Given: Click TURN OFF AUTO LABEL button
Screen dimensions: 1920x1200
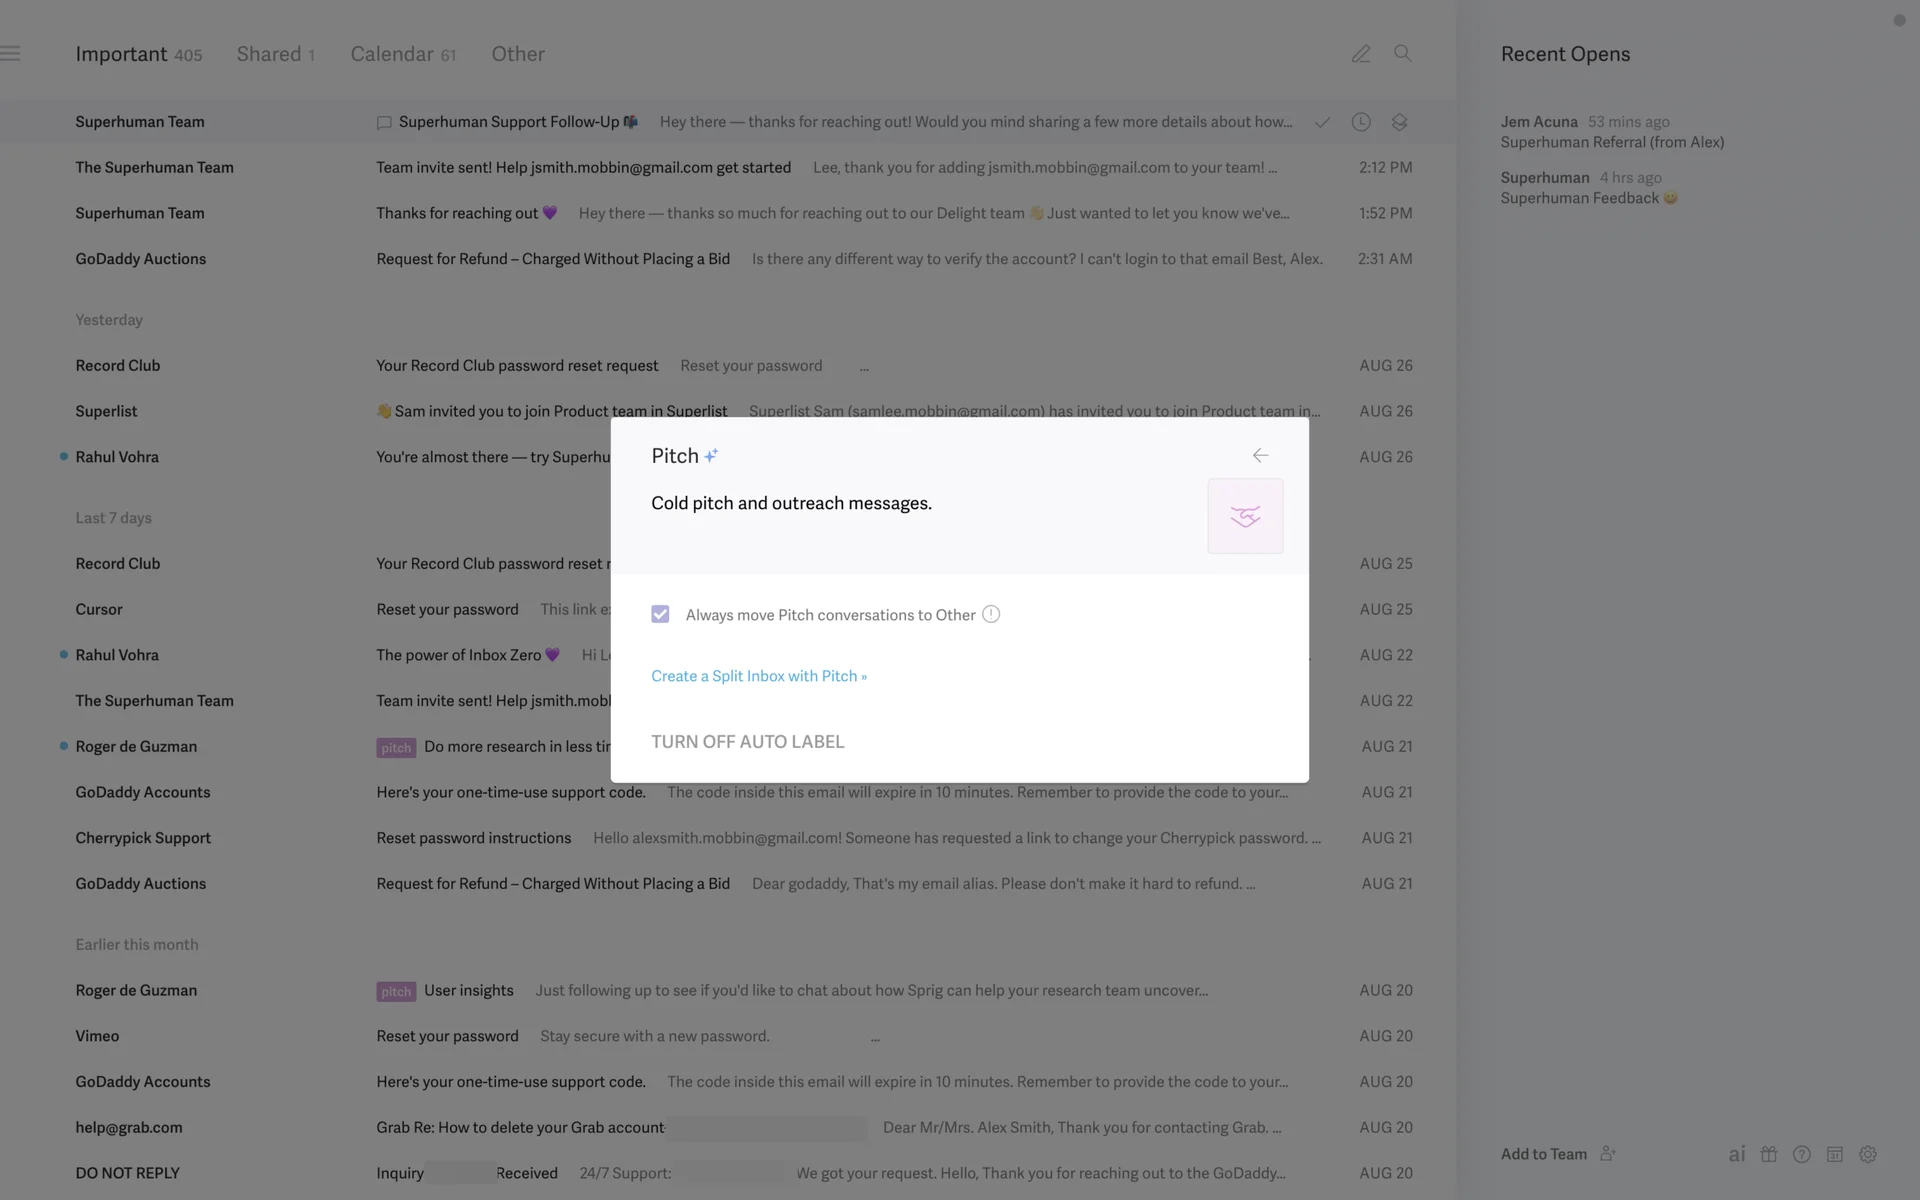Looking at the screenshot, I should pyautogui.click(x=747, y=742).
